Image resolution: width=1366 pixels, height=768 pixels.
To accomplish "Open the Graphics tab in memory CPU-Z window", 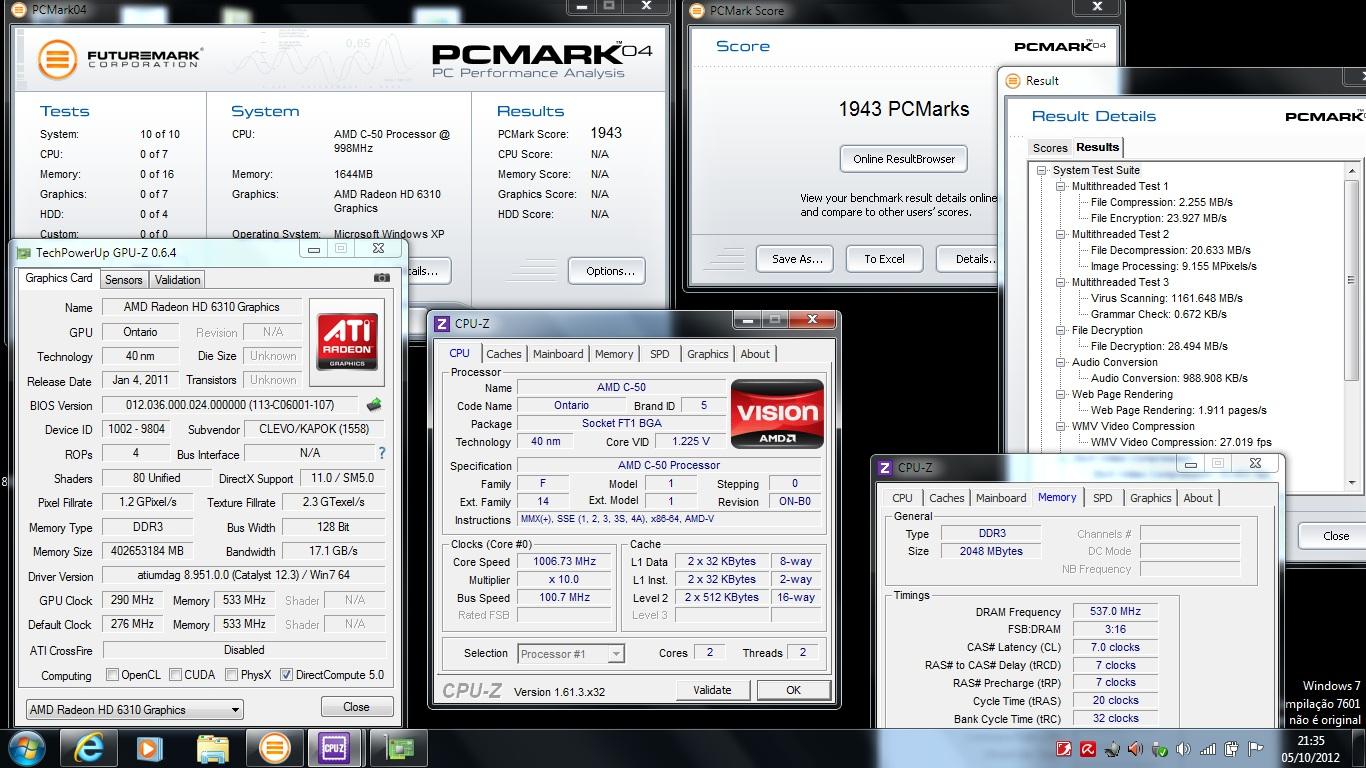I will (x=1150, y=498).
